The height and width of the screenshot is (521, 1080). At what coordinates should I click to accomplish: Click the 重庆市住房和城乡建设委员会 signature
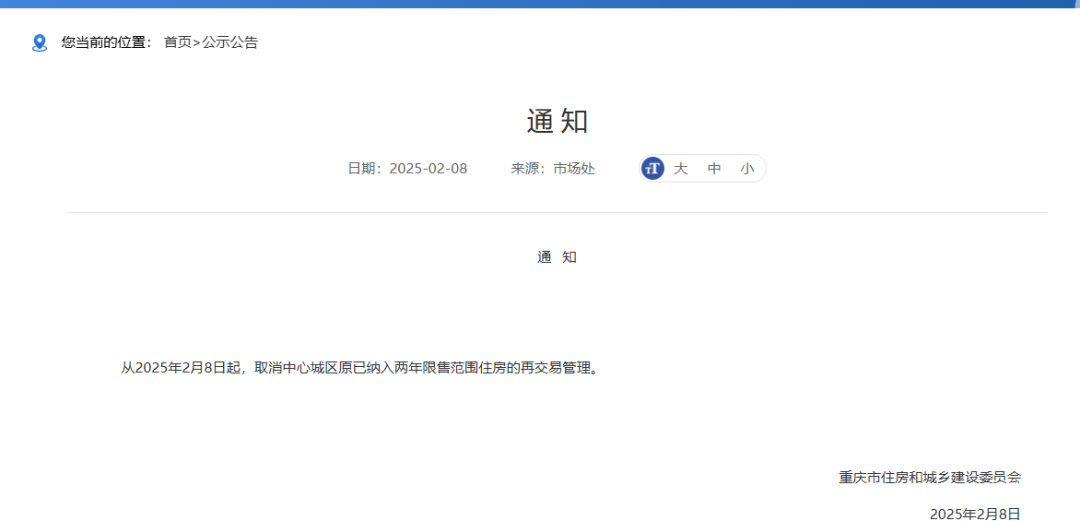click(x=929, y=478)
